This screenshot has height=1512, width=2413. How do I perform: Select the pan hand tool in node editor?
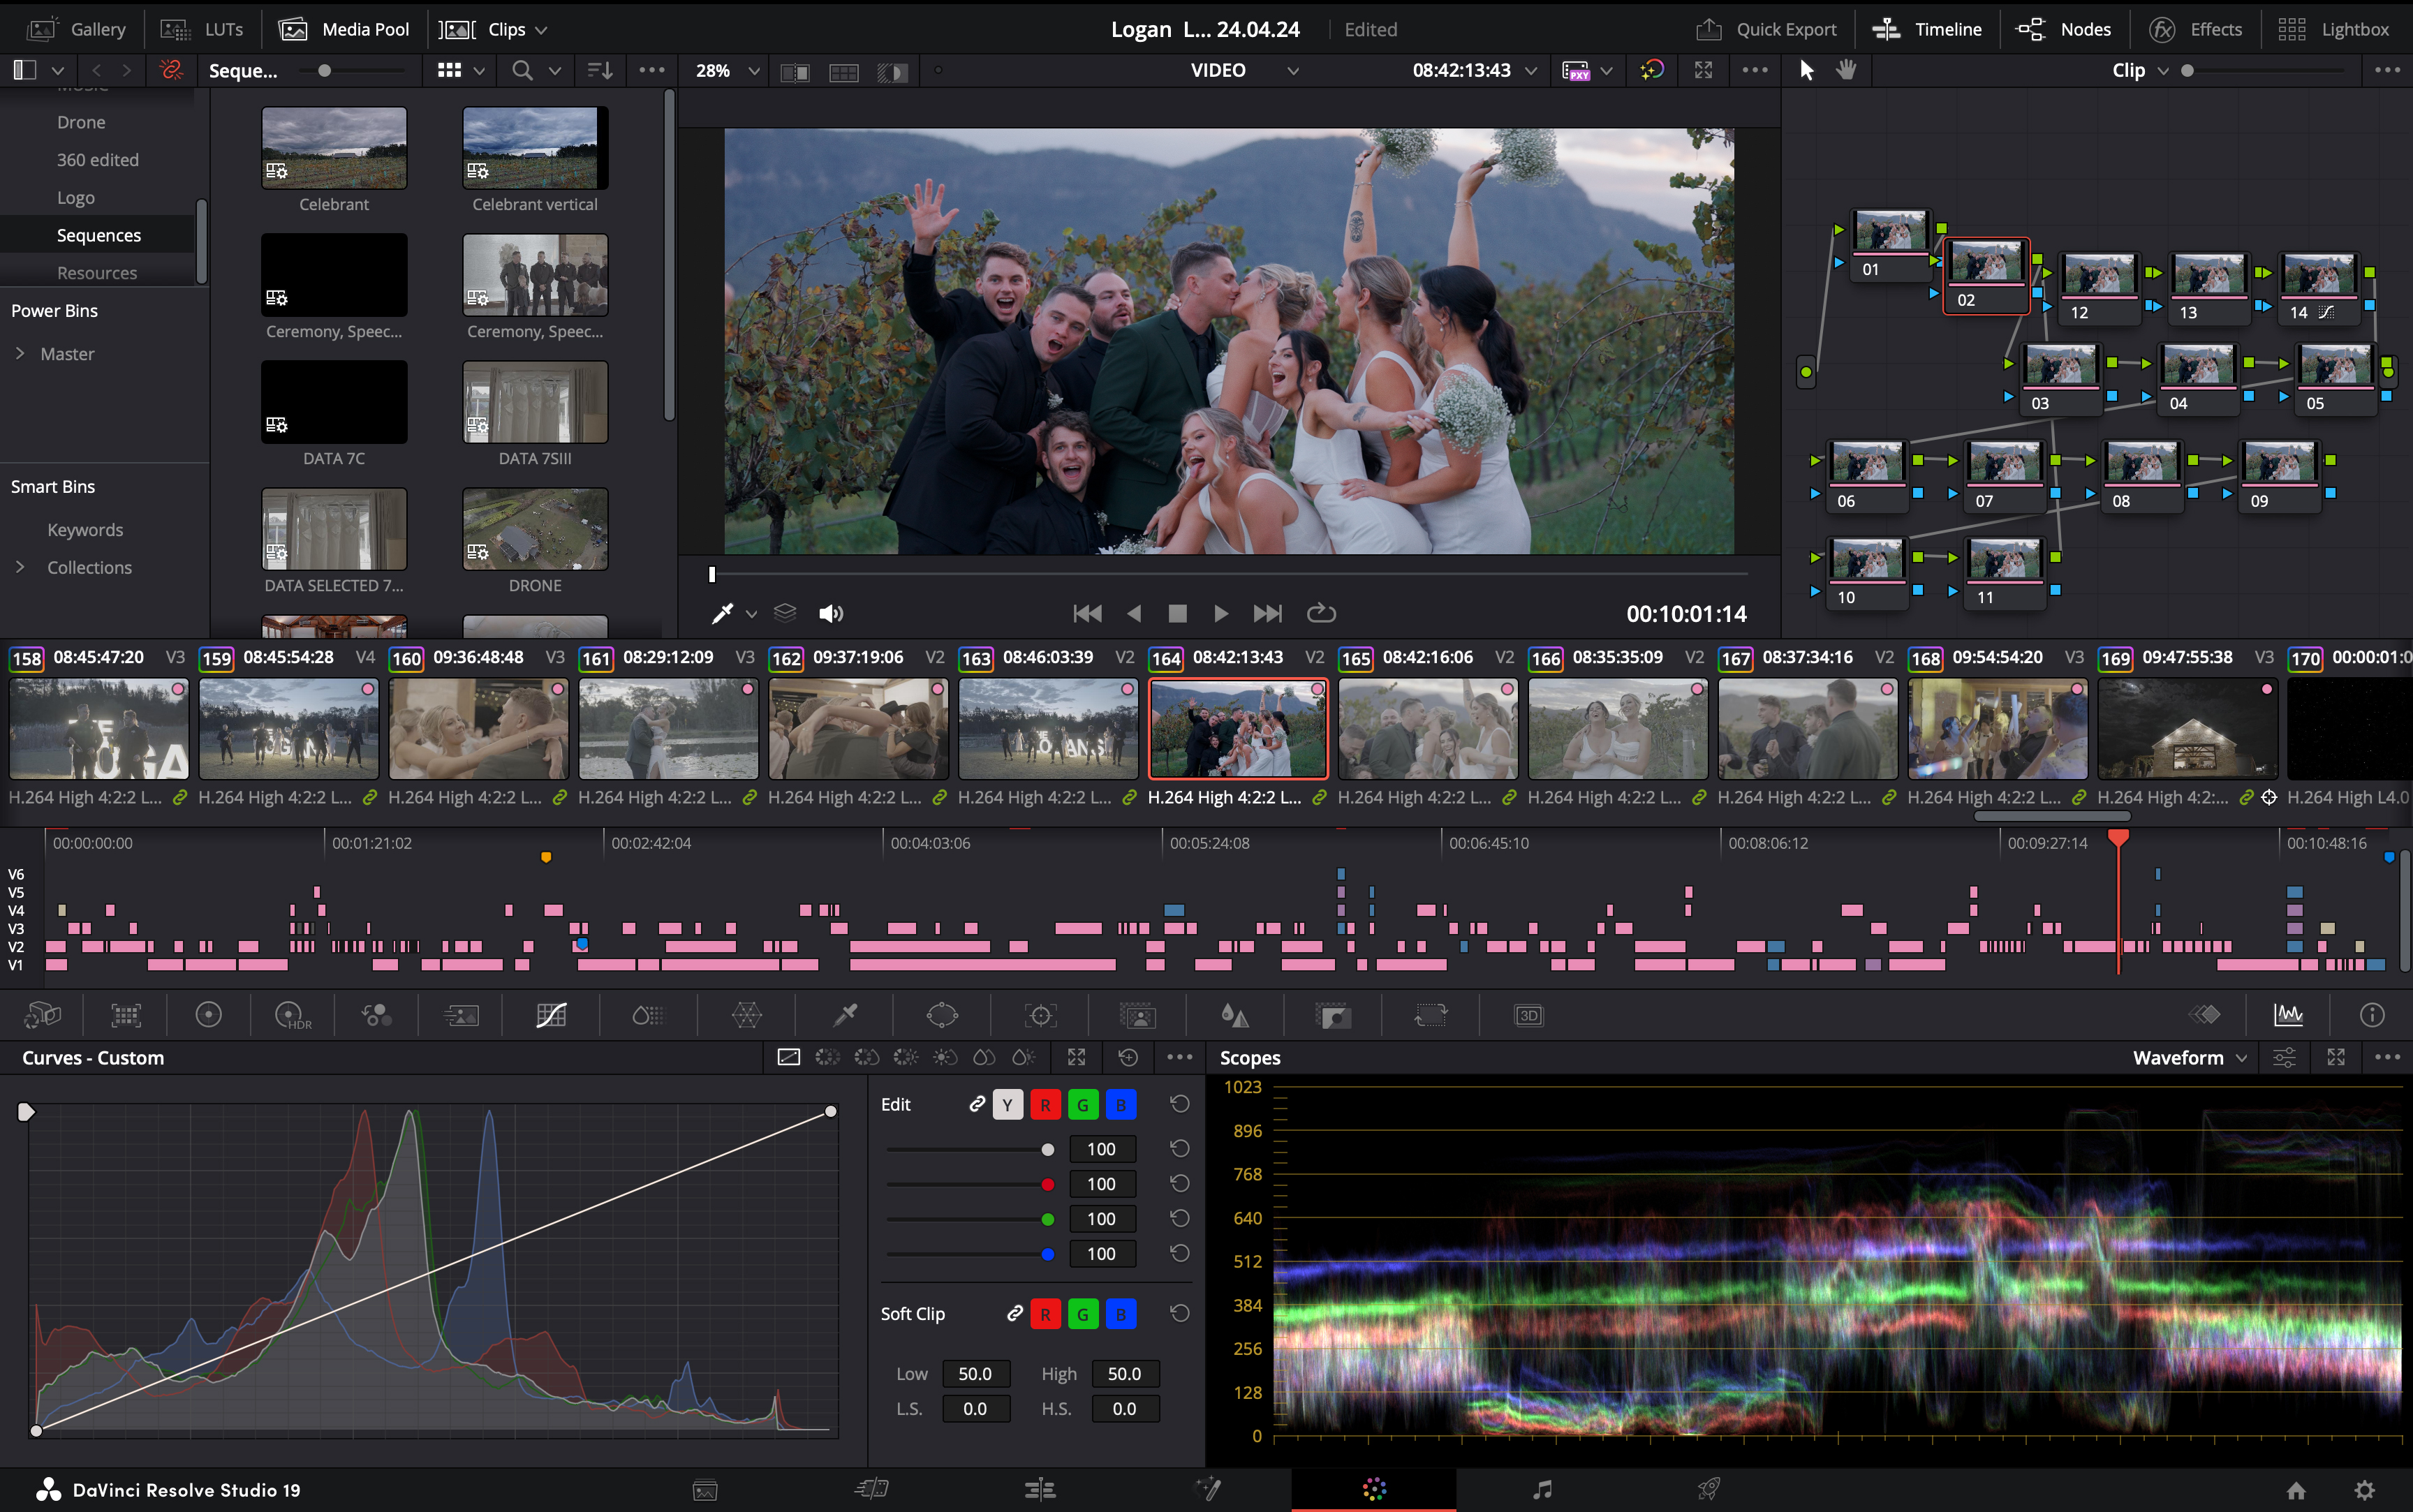[x=1846, y=70]
